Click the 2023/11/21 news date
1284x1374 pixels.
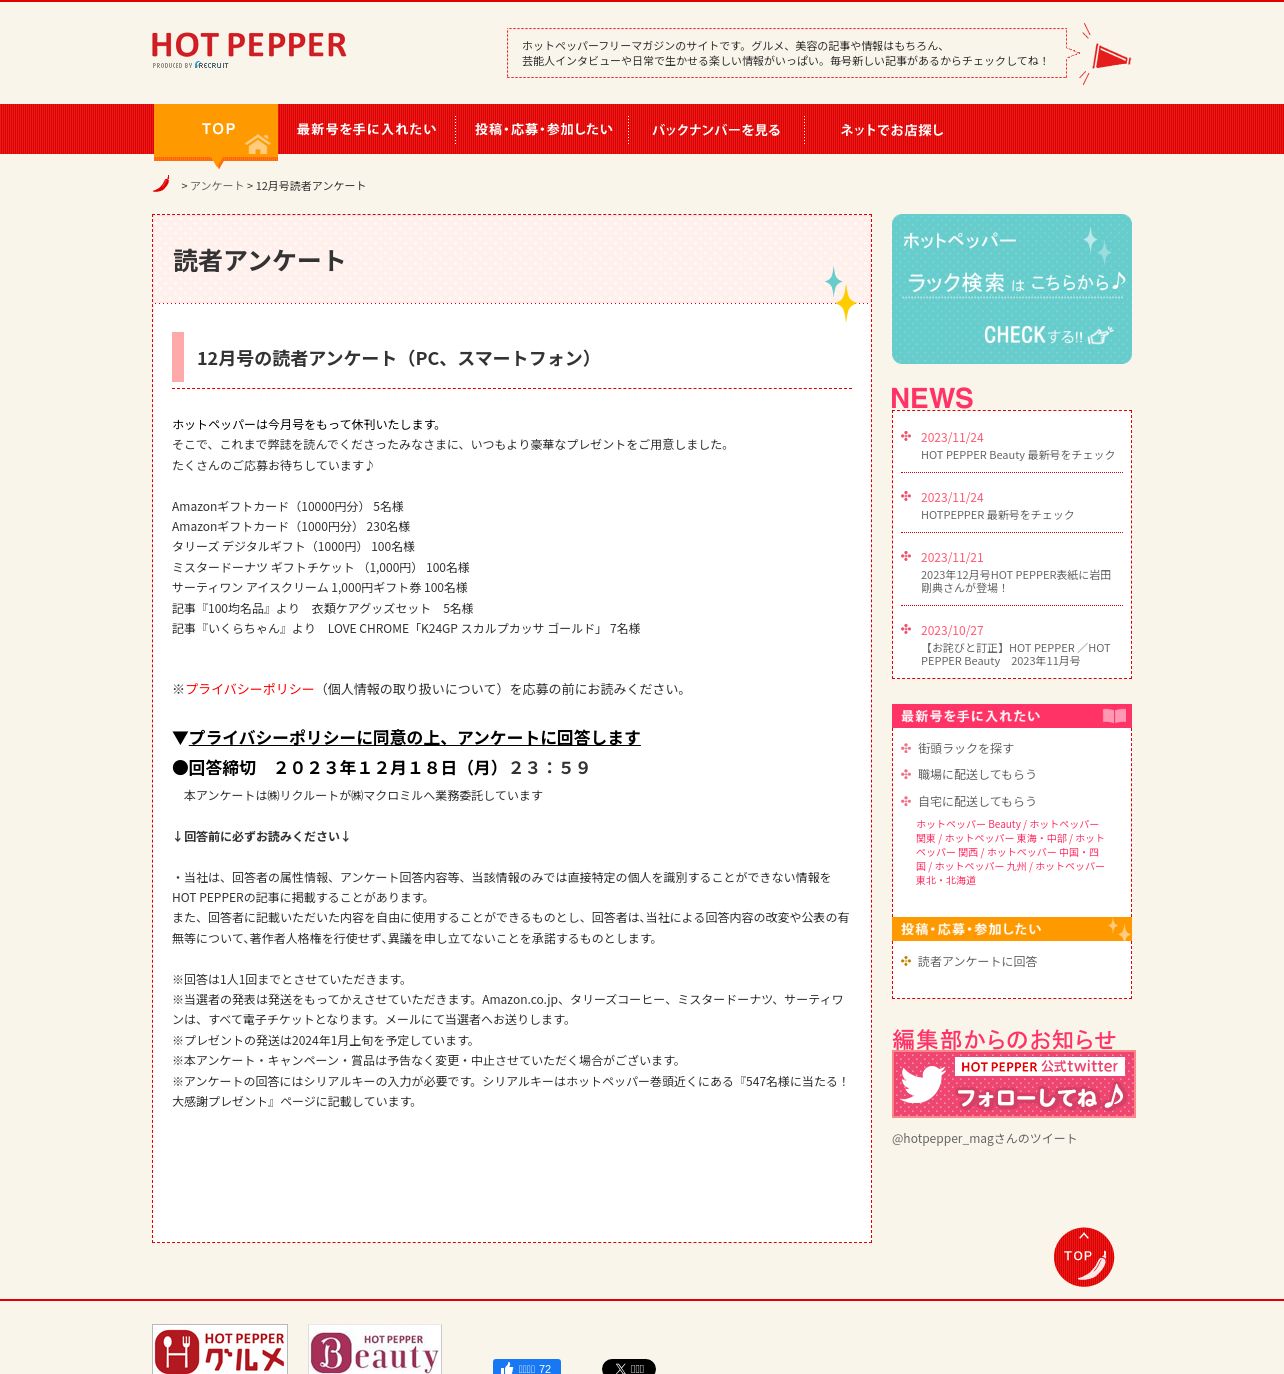point(952,558)
